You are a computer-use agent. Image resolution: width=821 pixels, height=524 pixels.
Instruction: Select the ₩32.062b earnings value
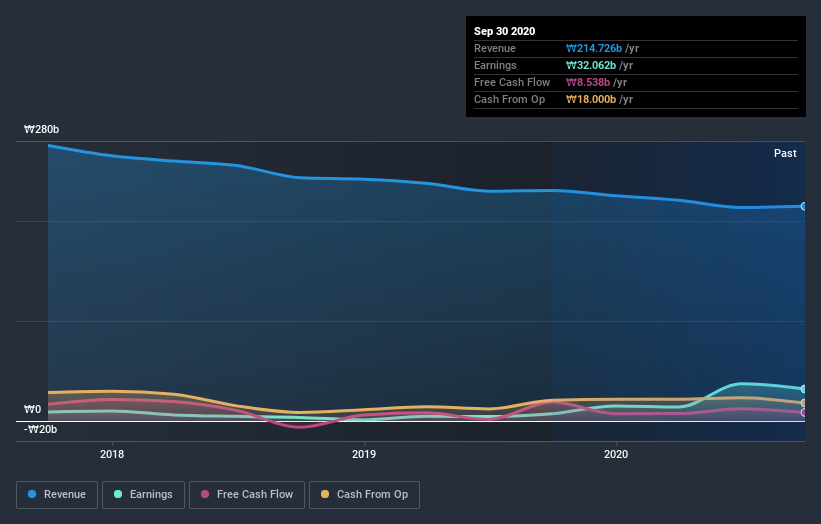point(591,65)
